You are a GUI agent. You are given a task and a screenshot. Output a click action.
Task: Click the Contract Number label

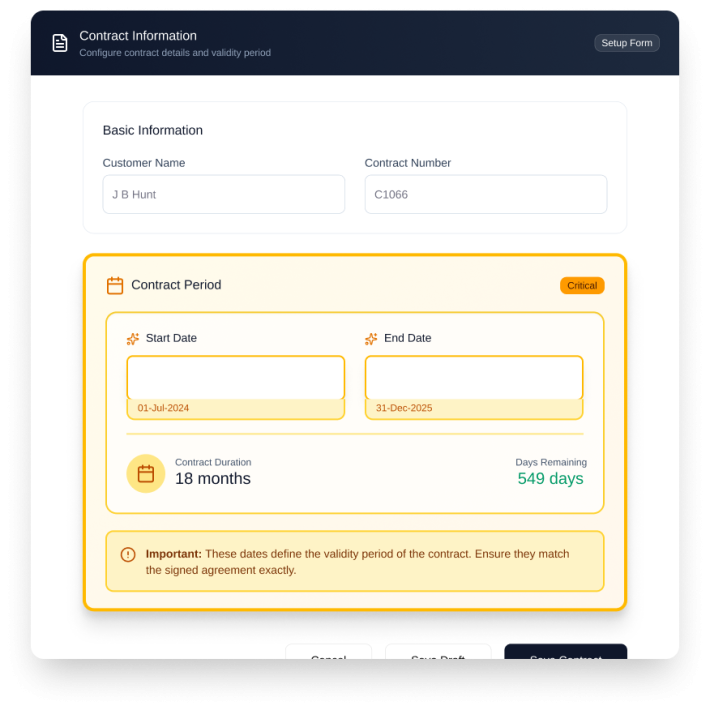[408, 163]
